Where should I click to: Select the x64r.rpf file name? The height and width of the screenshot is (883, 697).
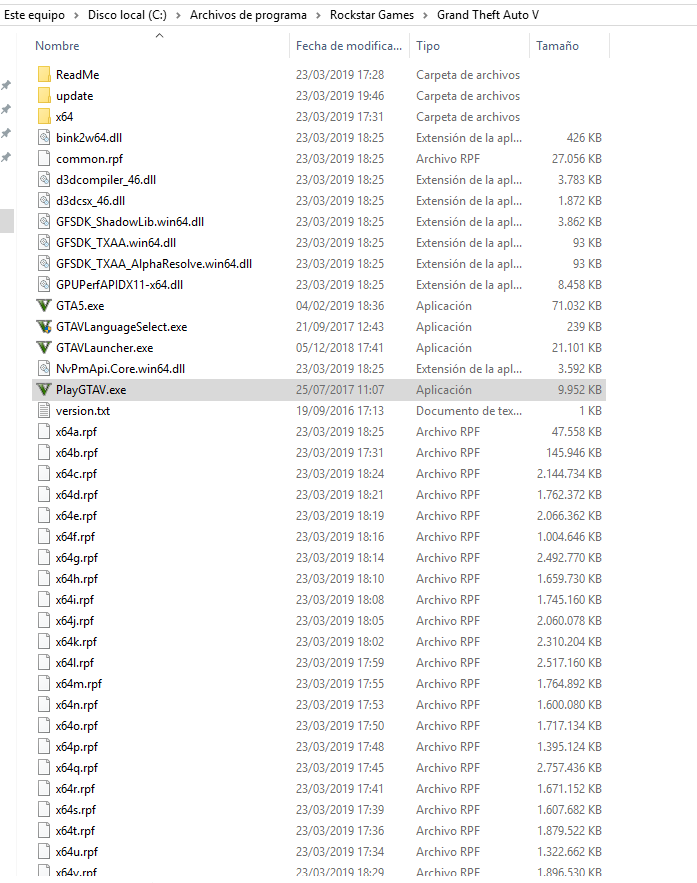click(x=75, y=789)
